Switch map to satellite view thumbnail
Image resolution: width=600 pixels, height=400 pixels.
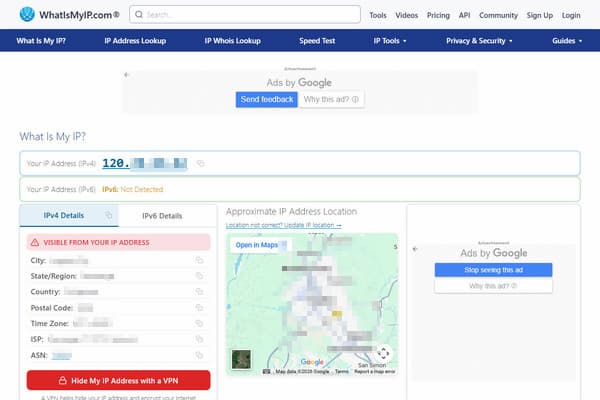coord(241,359)
